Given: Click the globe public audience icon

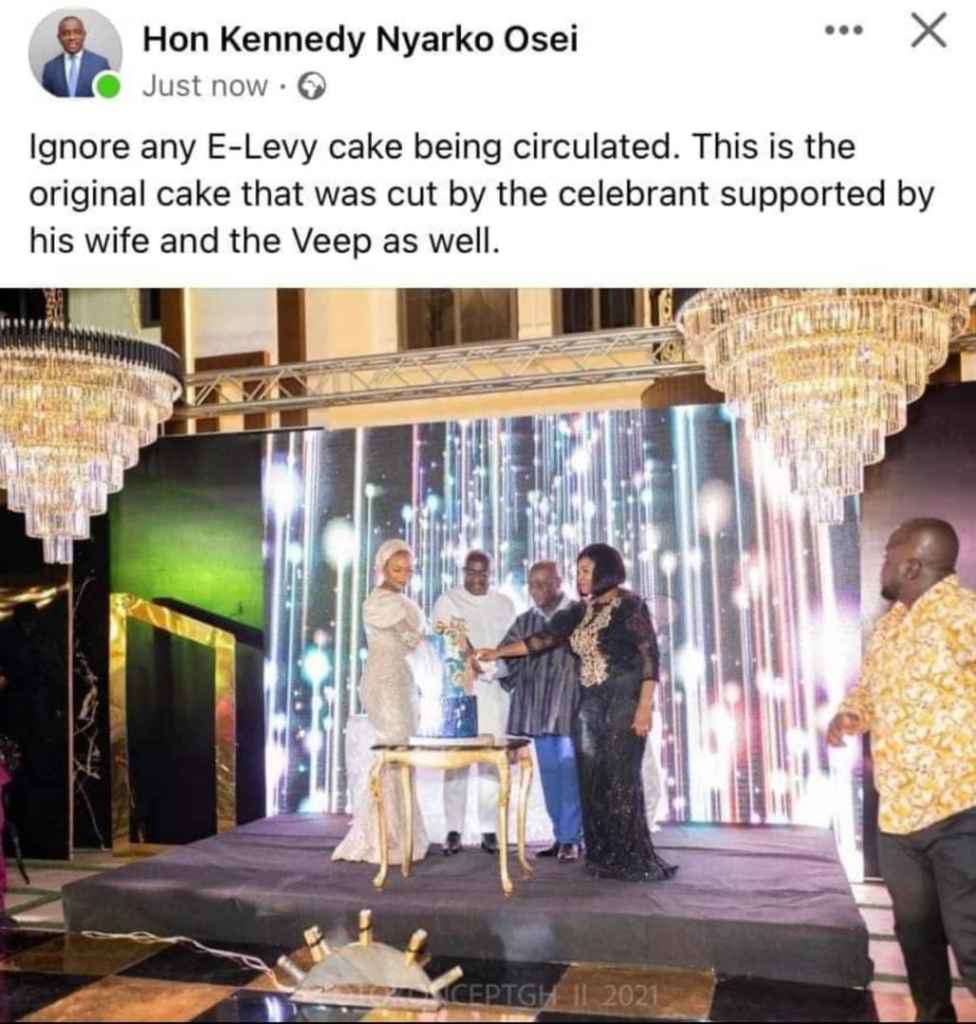Looking at the screenshot, I should (x=313, y=88).
